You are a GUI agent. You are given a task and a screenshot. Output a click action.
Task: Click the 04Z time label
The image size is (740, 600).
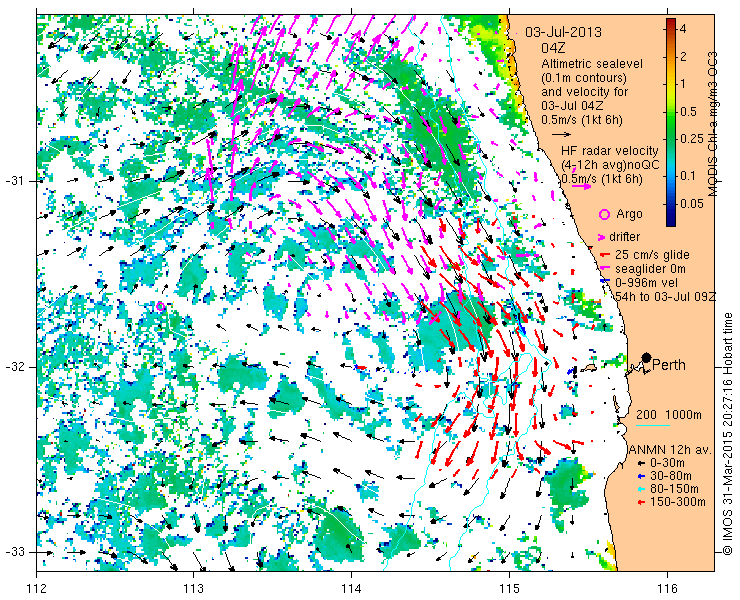(x=554, y=48)
